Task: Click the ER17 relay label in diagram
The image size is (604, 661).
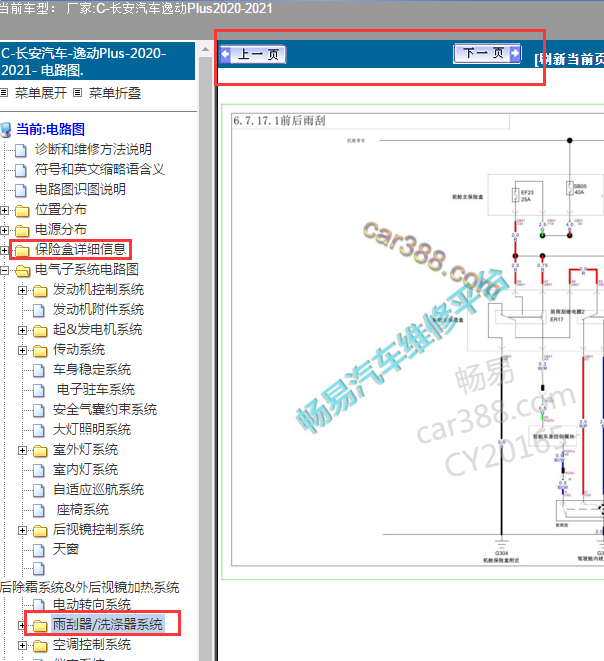Action: tap(556, 320)
